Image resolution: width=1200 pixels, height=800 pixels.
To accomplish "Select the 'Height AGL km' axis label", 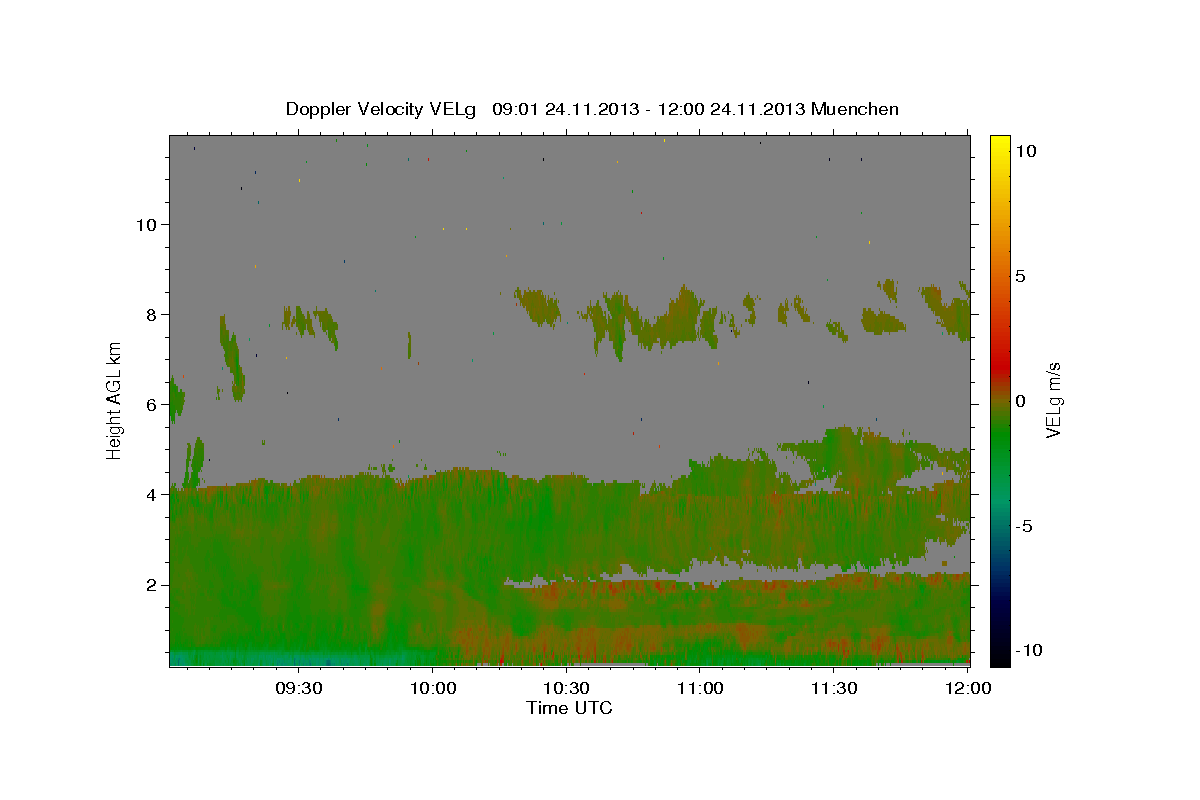I will point(115,400).
